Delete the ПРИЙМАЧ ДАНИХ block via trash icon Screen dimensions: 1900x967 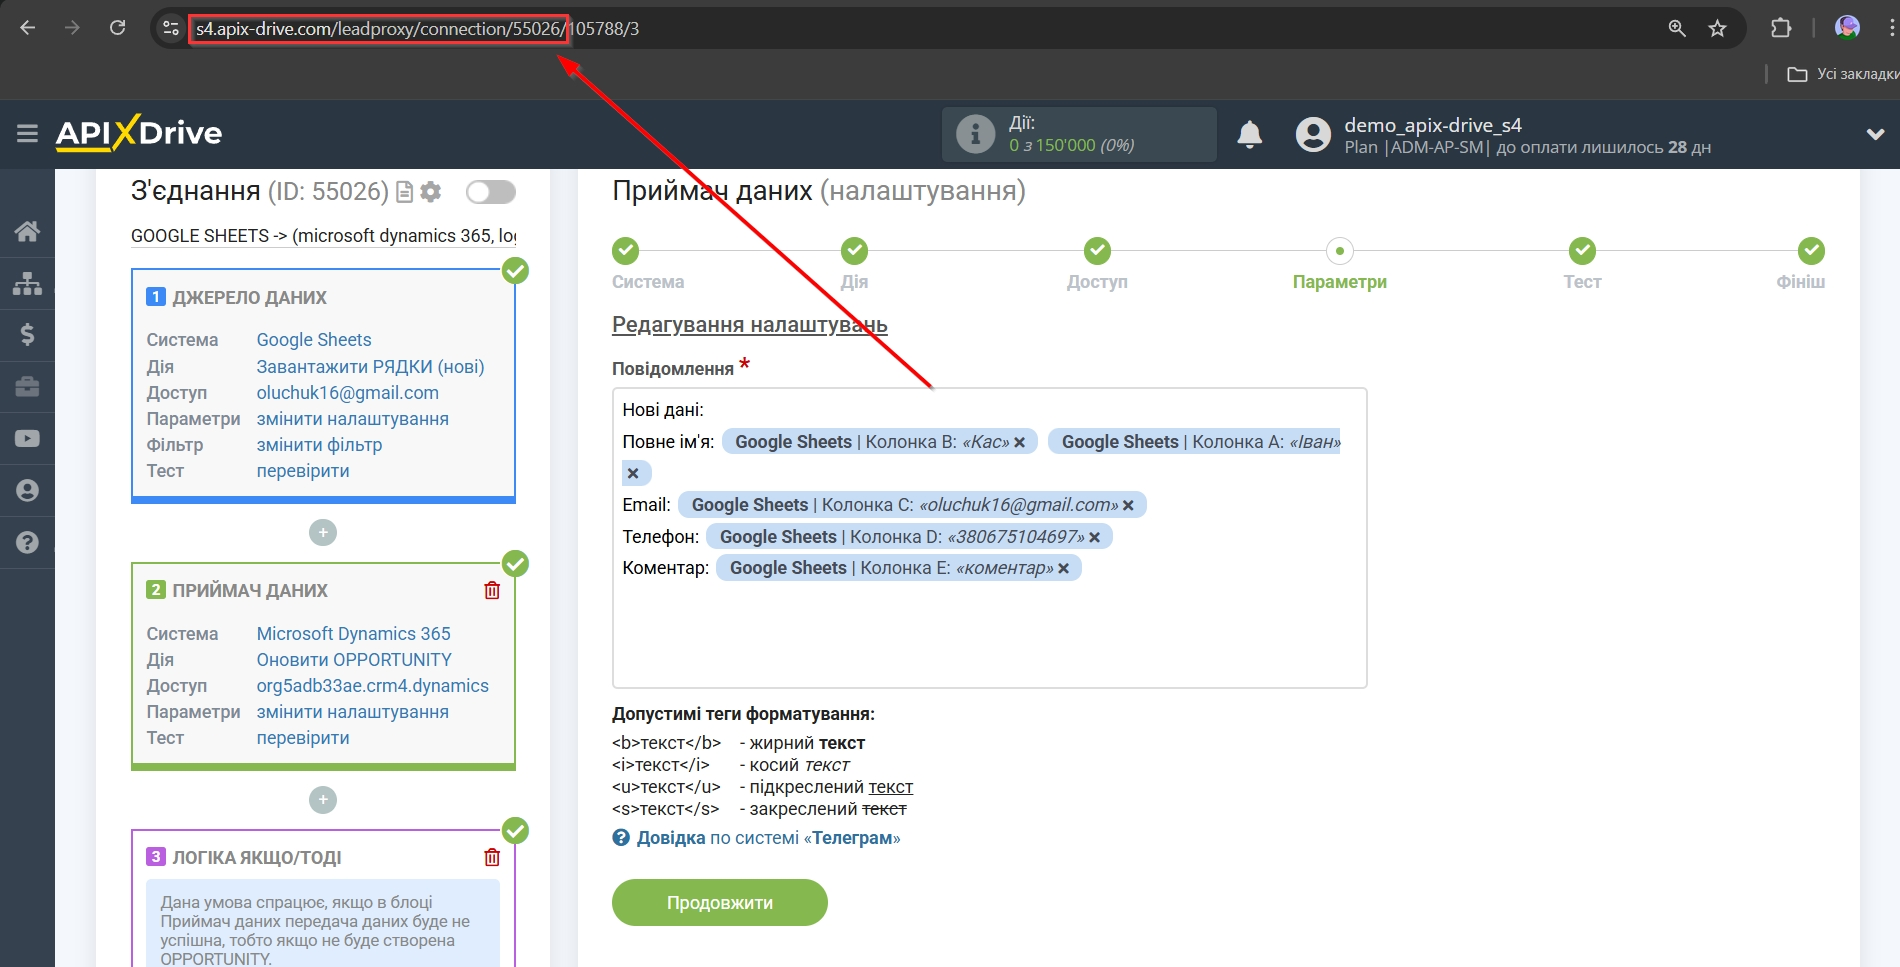coord(492,590)
